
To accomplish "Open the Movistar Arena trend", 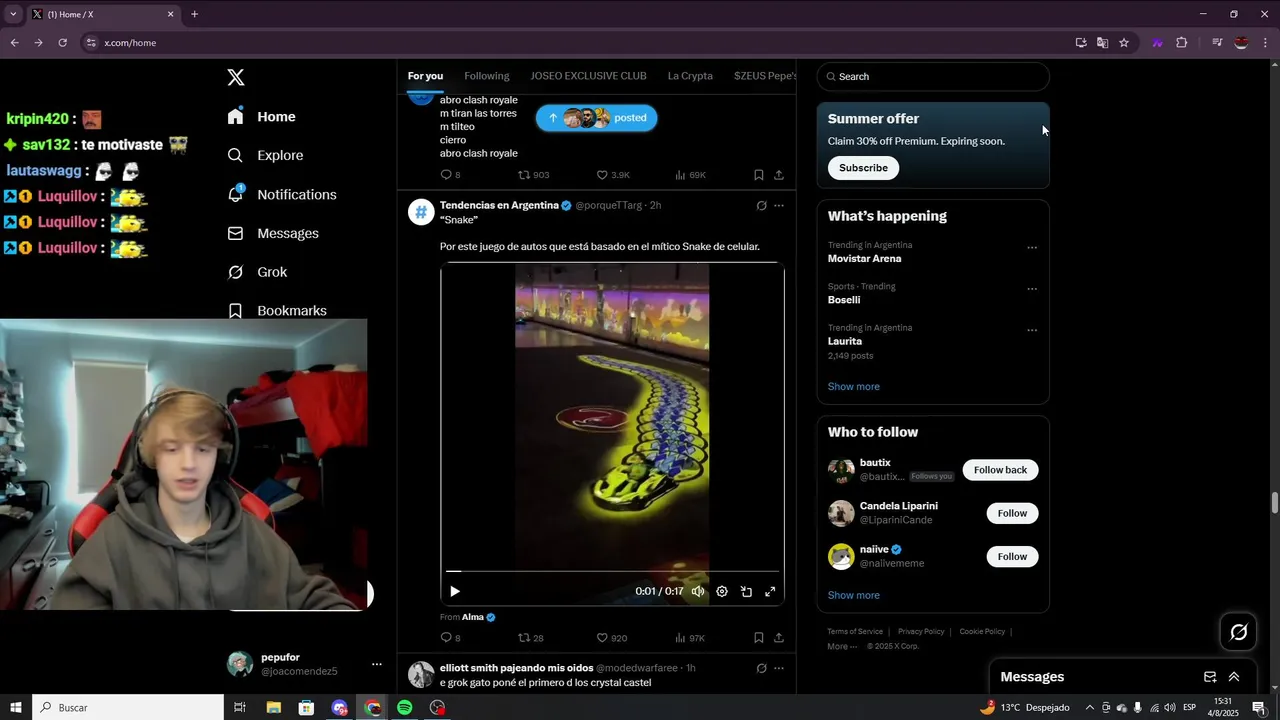I will click(x=864, y=259).
